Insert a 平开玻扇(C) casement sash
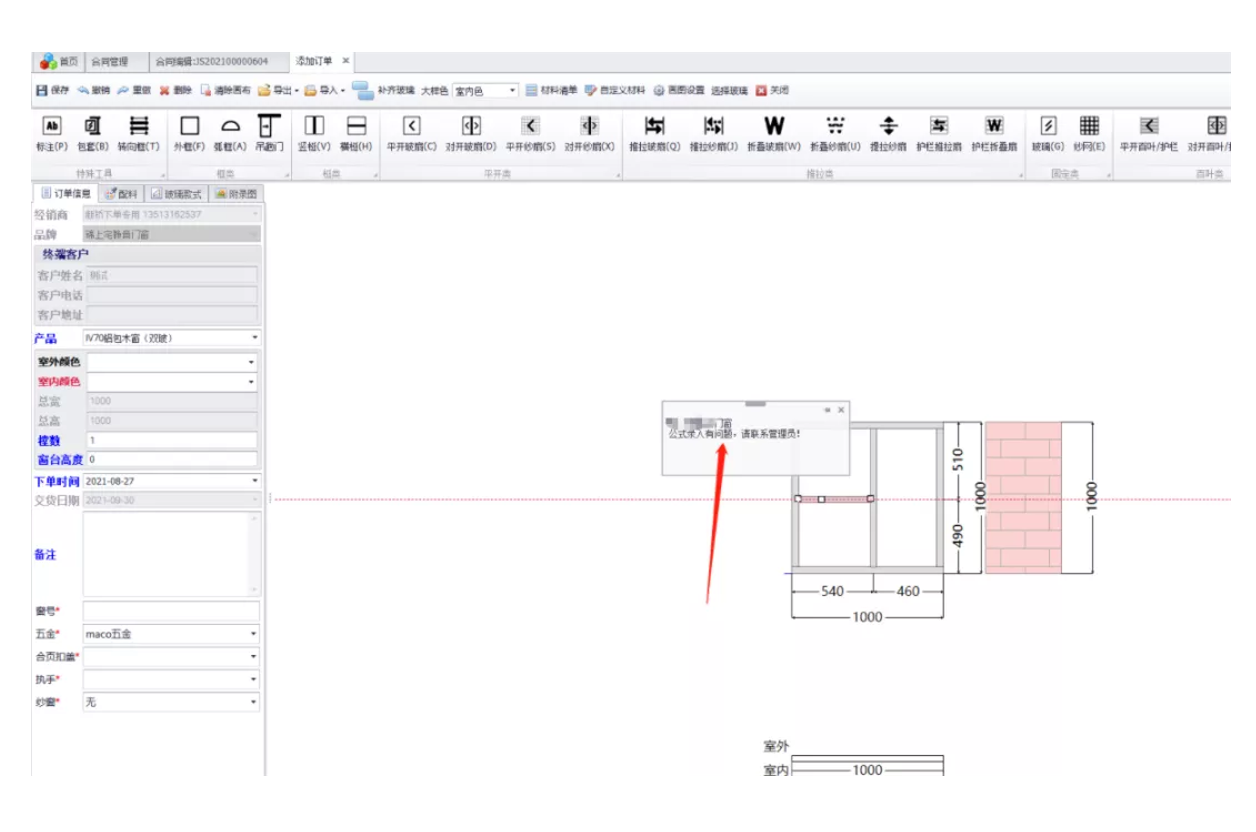1256x832 pixels. point(411,133)
